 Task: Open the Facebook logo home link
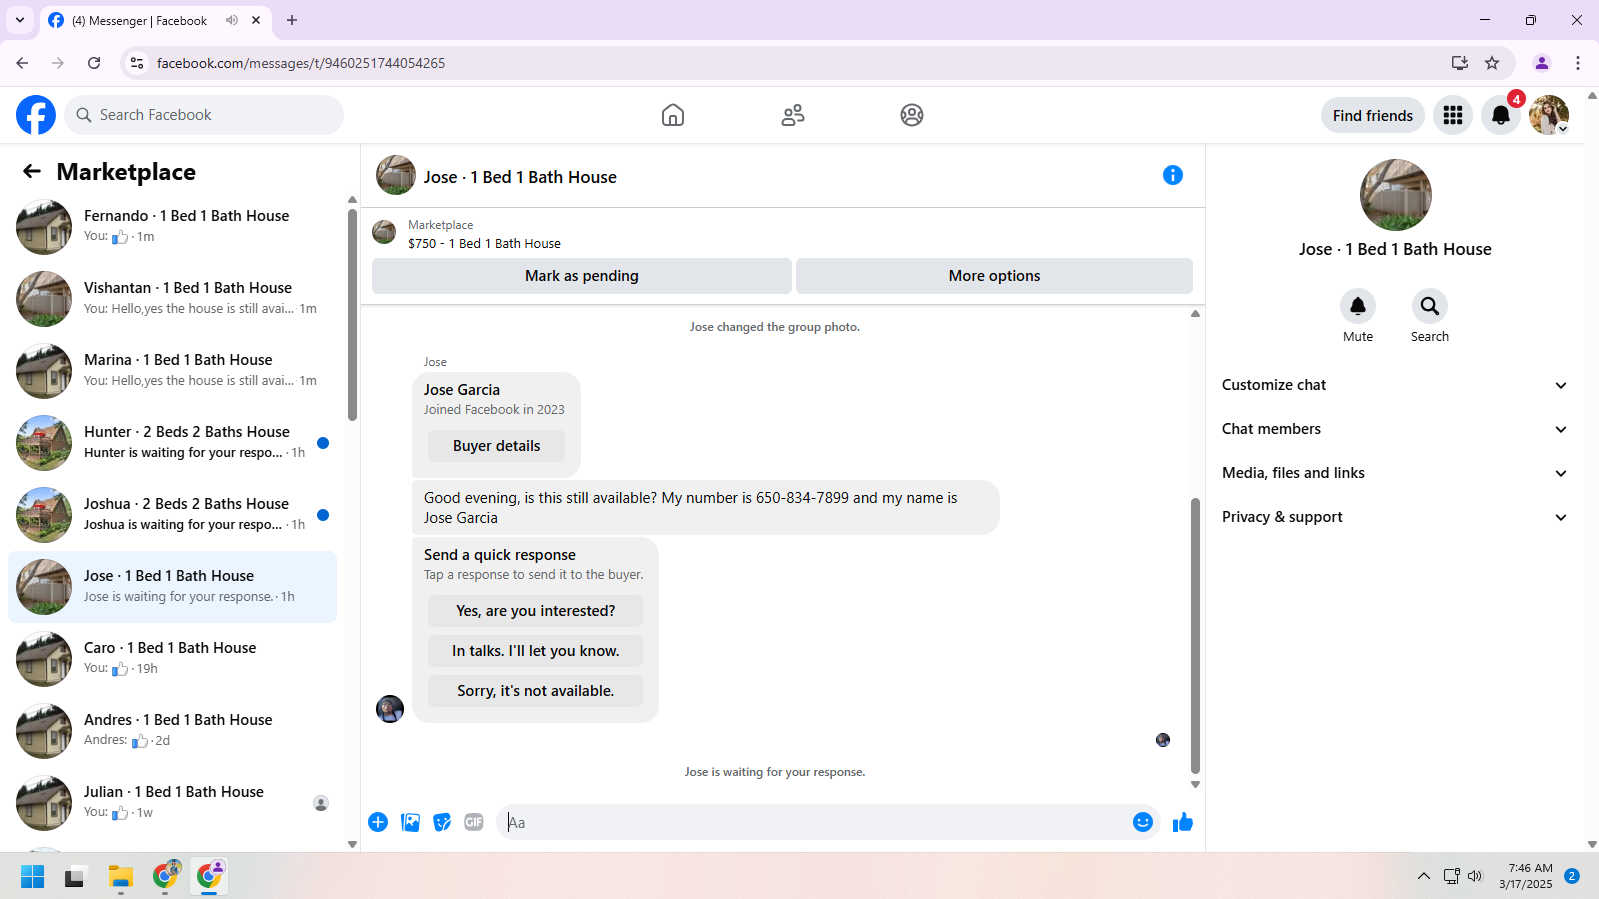(x=36, y=115)
